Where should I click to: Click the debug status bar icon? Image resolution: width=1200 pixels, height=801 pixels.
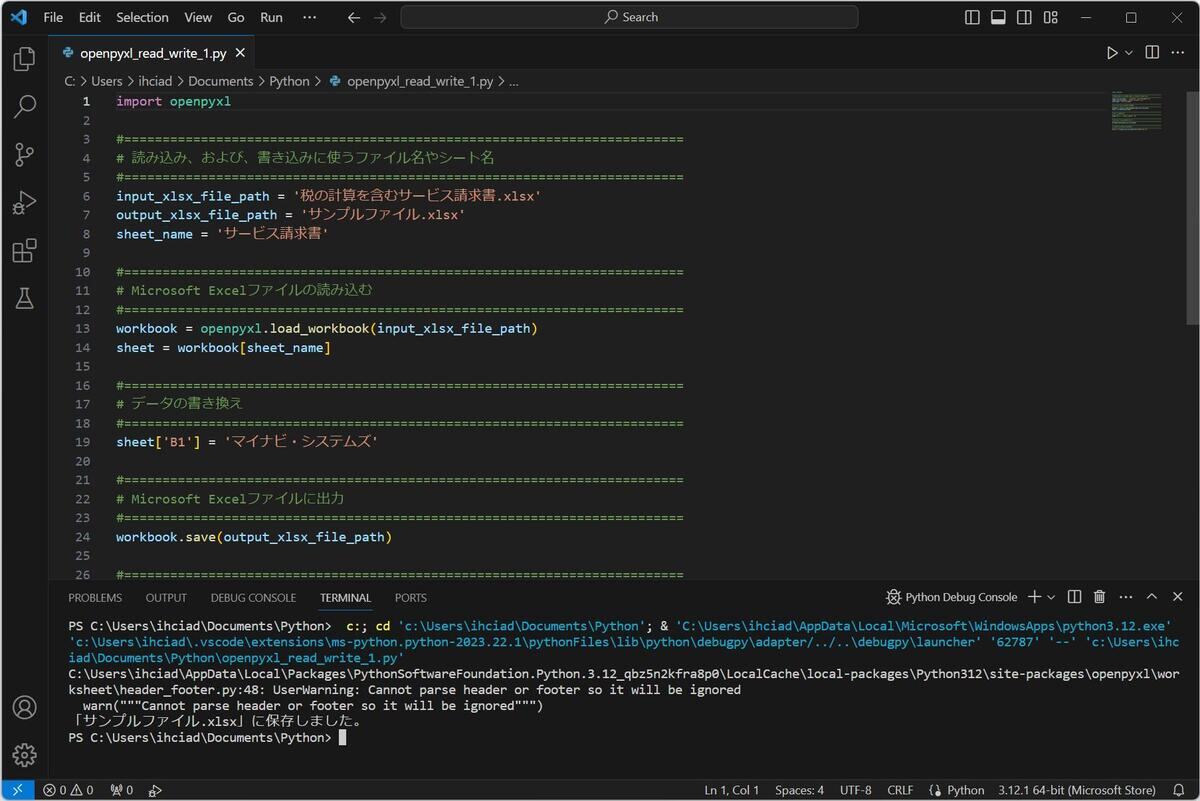coord(155,790)
